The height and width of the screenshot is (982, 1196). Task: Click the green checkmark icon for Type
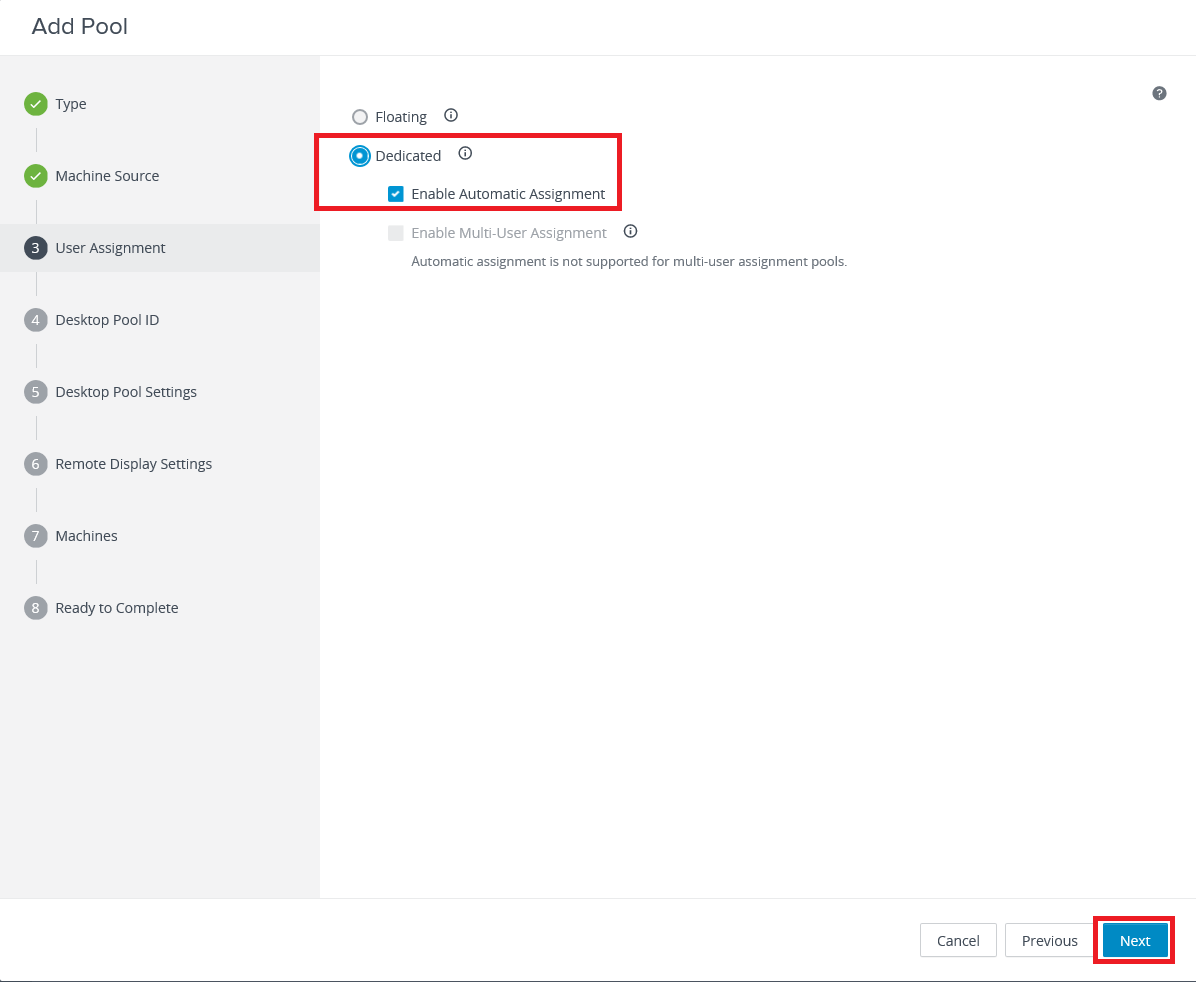coord(36,104)
